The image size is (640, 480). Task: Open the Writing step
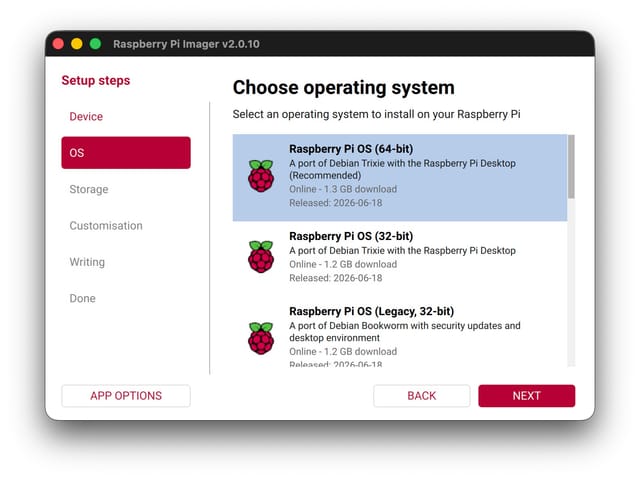click(126, 262)
